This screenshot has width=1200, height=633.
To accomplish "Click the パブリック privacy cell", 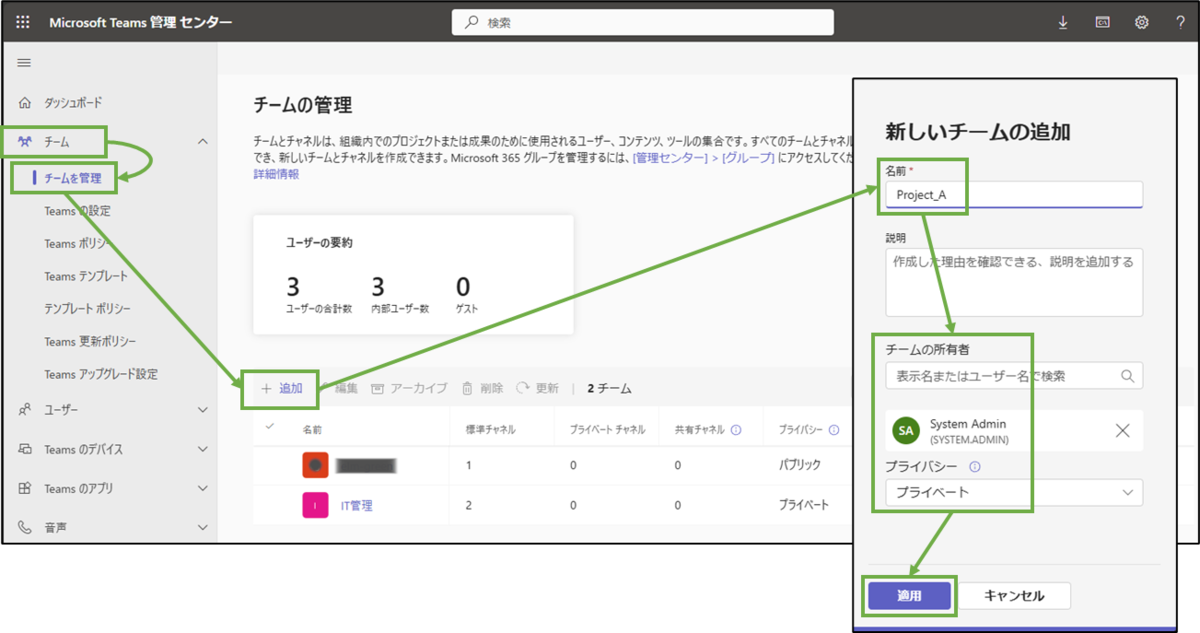I will tap(800, 465).
